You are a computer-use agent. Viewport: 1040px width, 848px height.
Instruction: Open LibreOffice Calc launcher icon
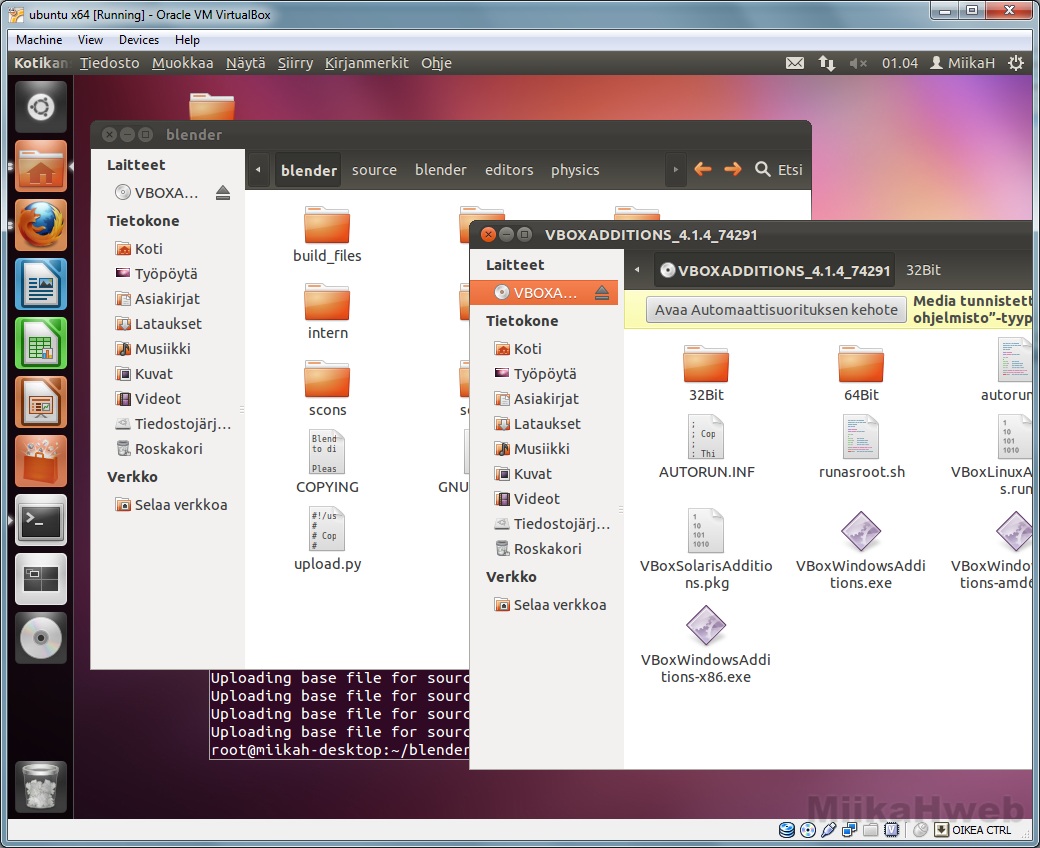point(40,343)
